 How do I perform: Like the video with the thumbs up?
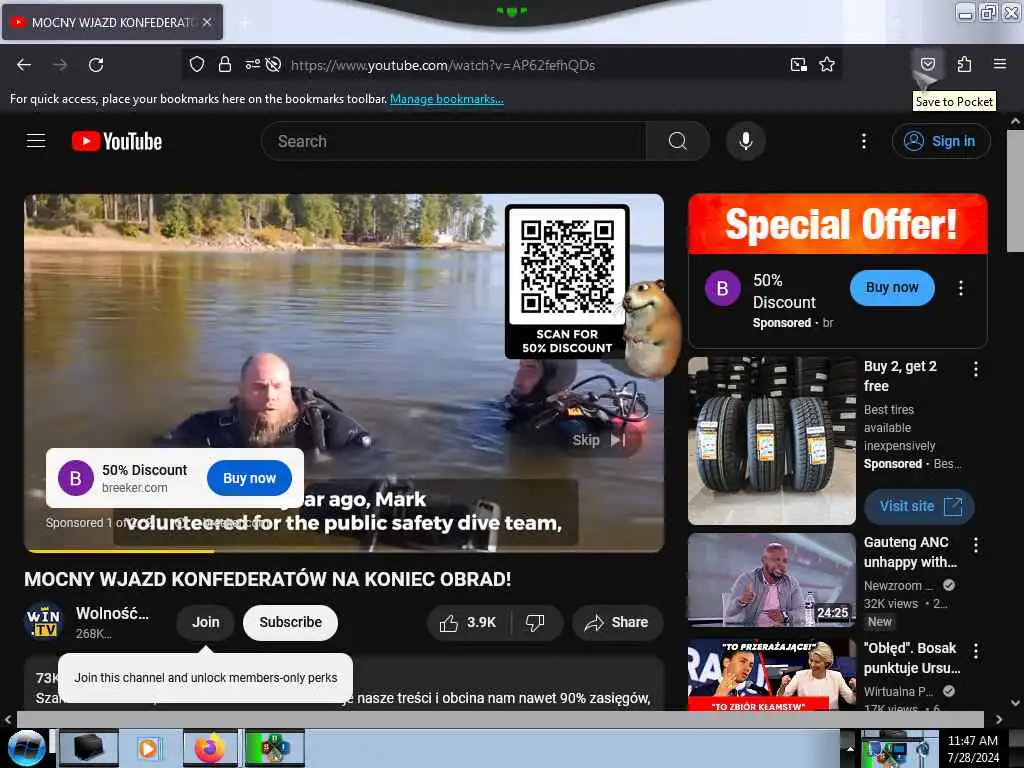pos(468,622)
